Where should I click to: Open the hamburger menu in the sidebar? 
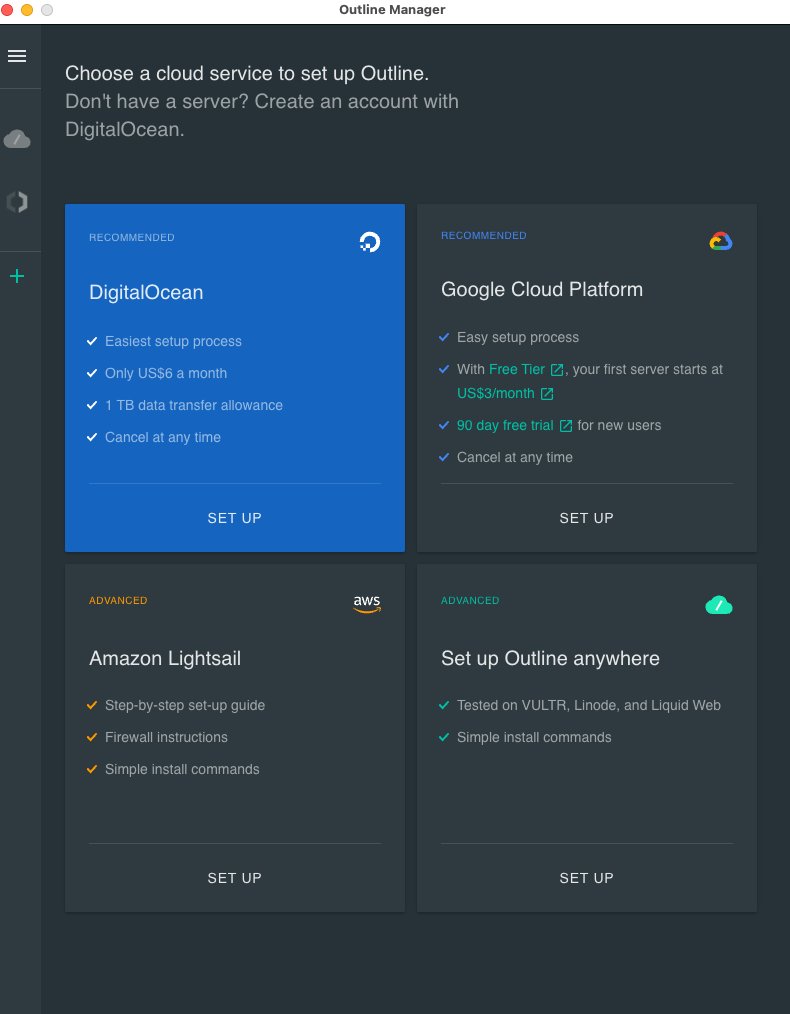(17, 56)
